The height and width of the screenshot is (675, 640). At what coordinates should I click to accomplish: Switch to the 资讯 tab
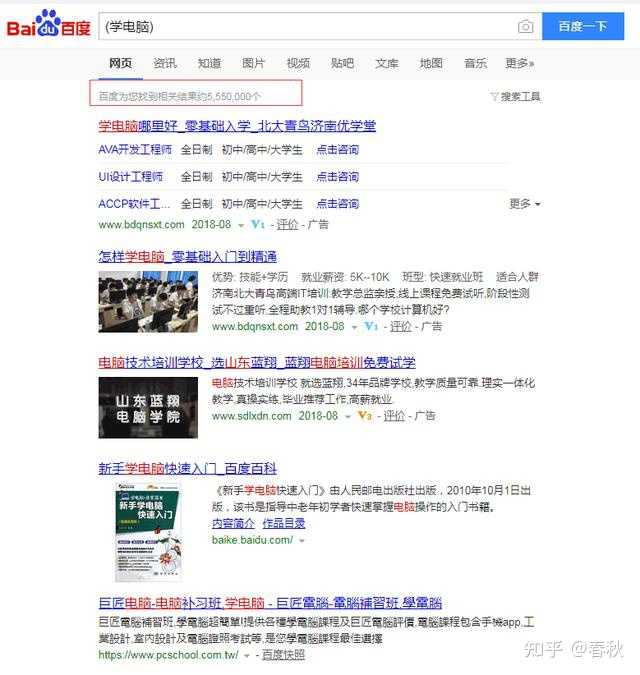coord(165,63)
